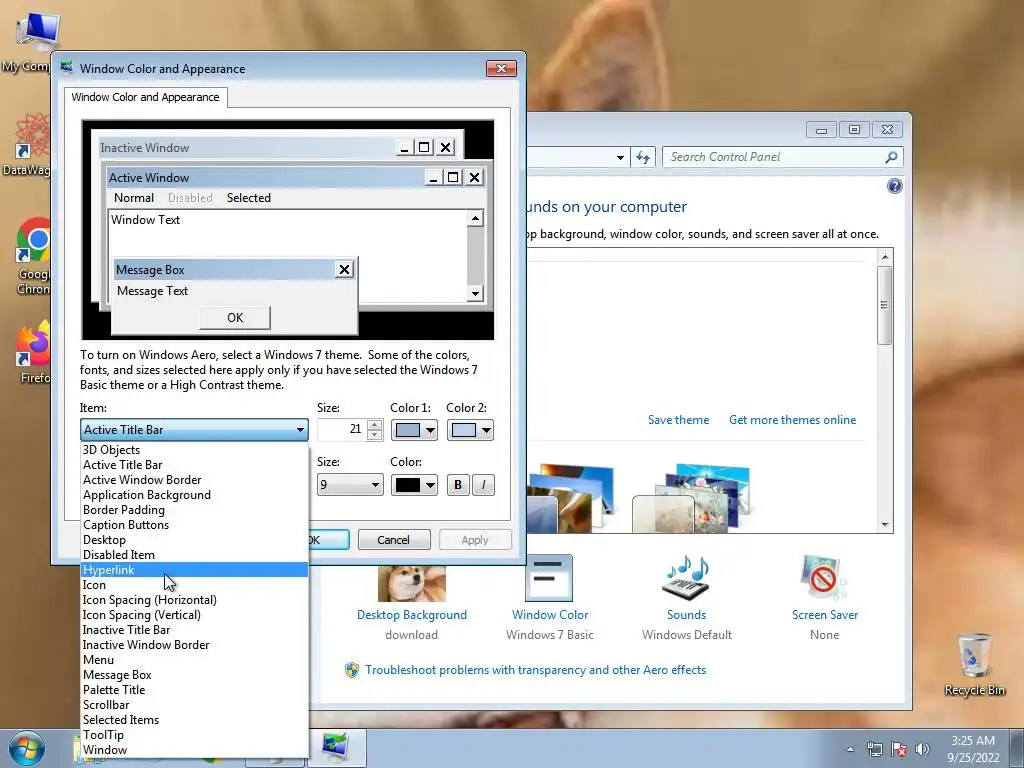The image size is (1024, 768).
Task: Click the Selected menu item in preview
Action: pyautogui.click(x=249, y=198)
